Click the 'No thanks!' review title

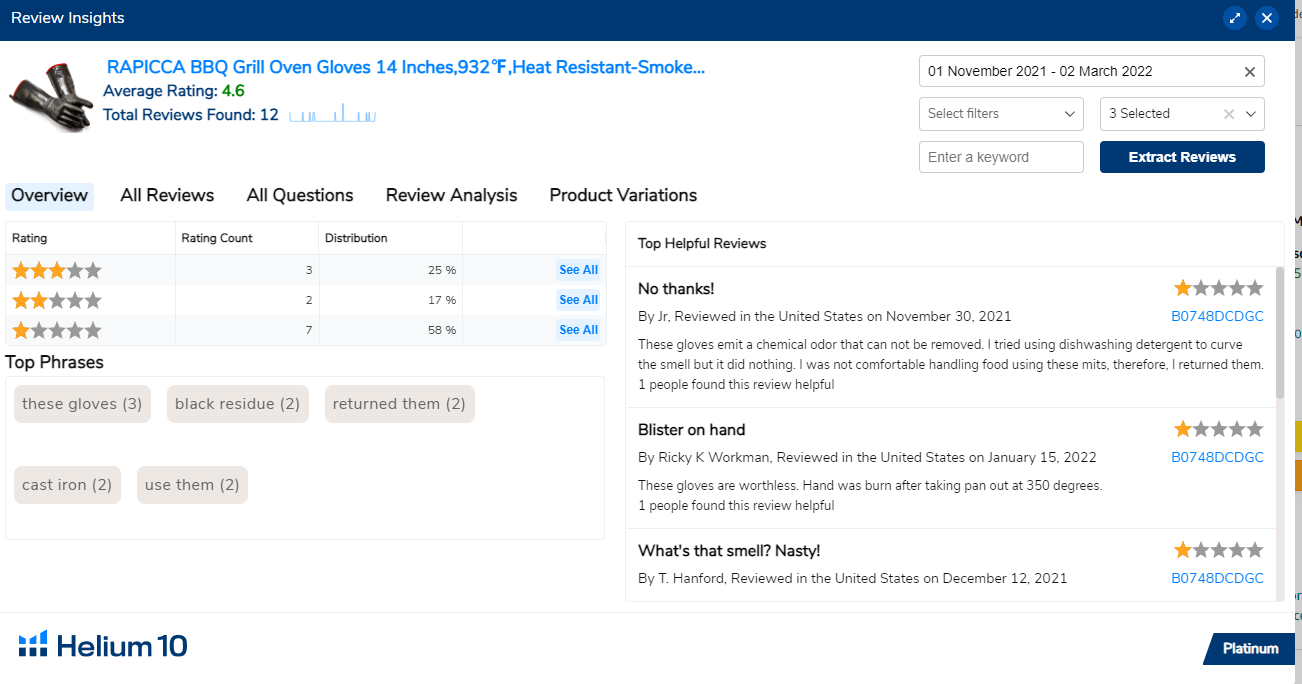coord(676,289)
